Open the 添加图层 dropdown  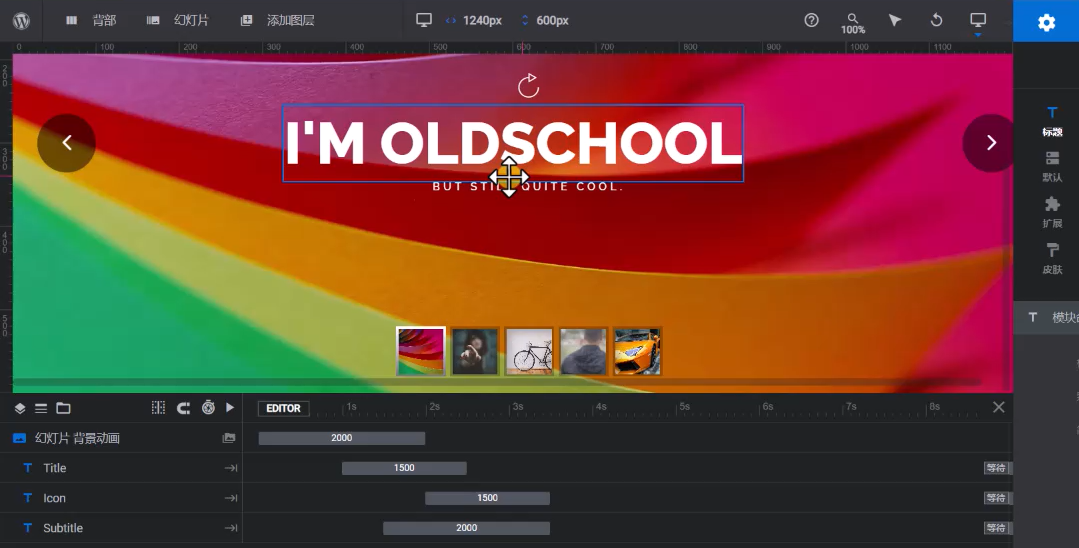[278, 20]
